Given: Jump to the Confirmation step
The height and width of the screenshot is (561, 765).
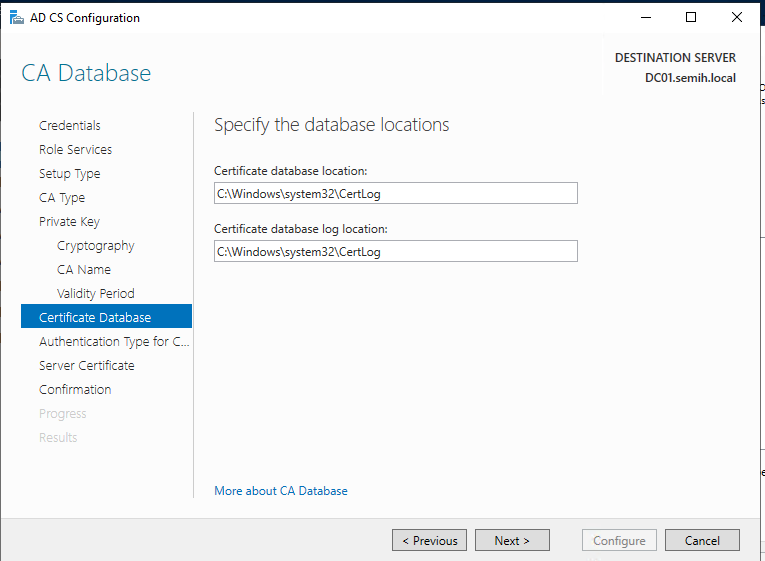Looking at the screenshot, I should tap(75, 389).
